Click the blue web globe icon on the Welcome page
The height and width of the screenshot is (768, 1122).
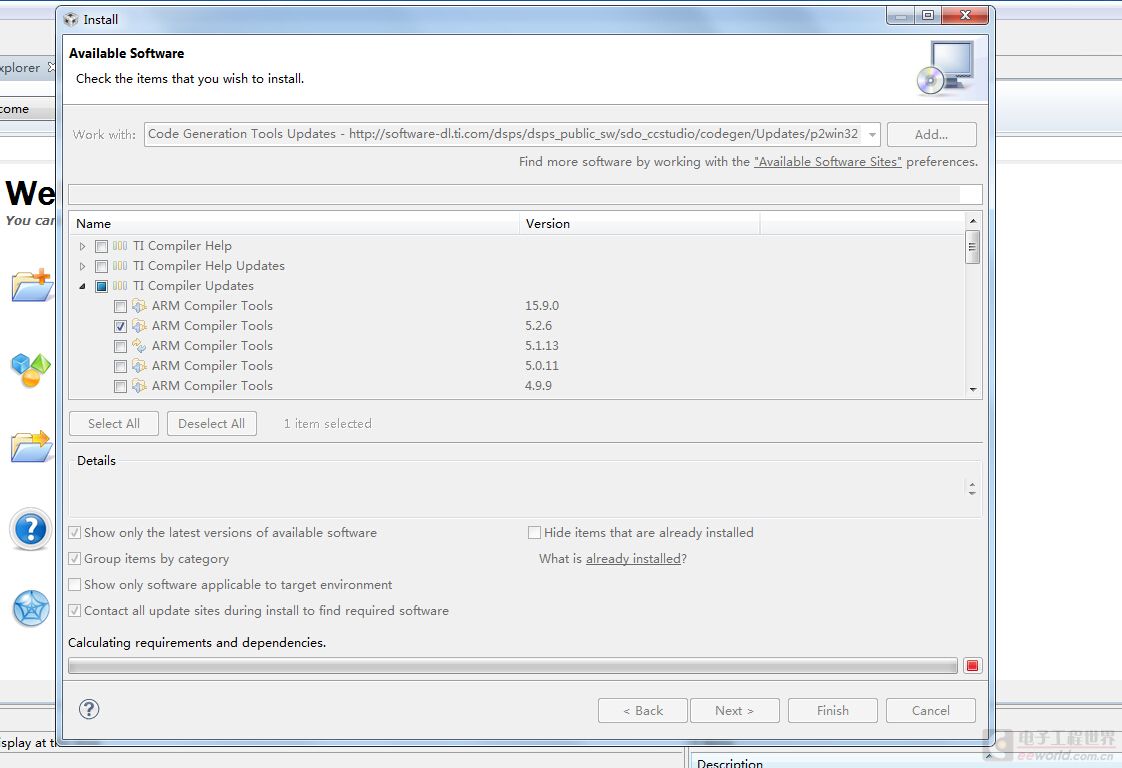pyautogui.click(x=31, y=608)
